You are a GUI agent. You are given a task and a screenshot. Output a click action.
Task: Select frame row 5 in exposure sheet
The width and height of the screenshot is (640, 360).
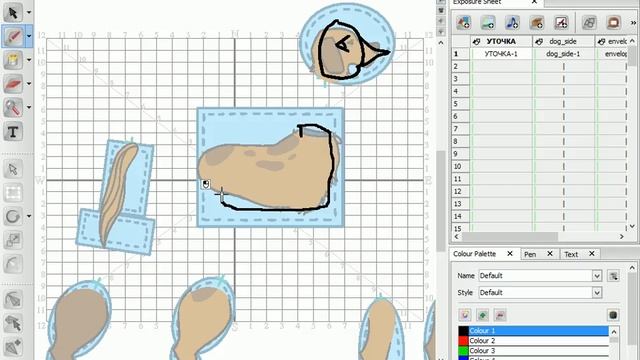pos(460,104)
